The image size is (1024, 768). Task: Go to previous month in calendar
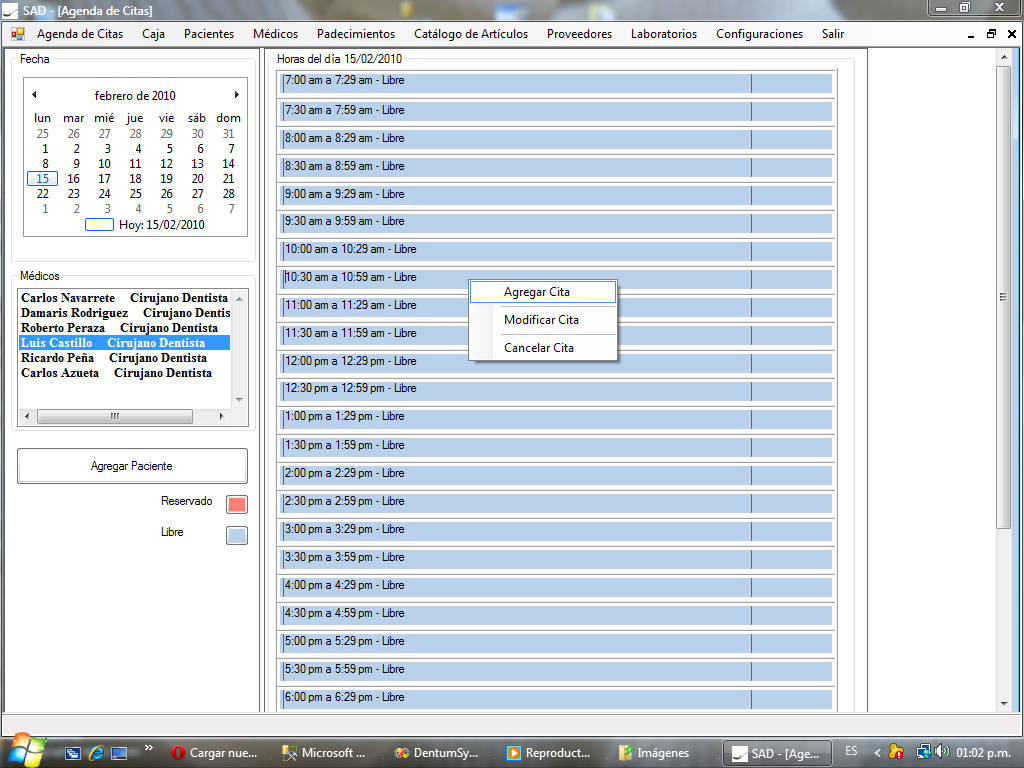[34, 95]
